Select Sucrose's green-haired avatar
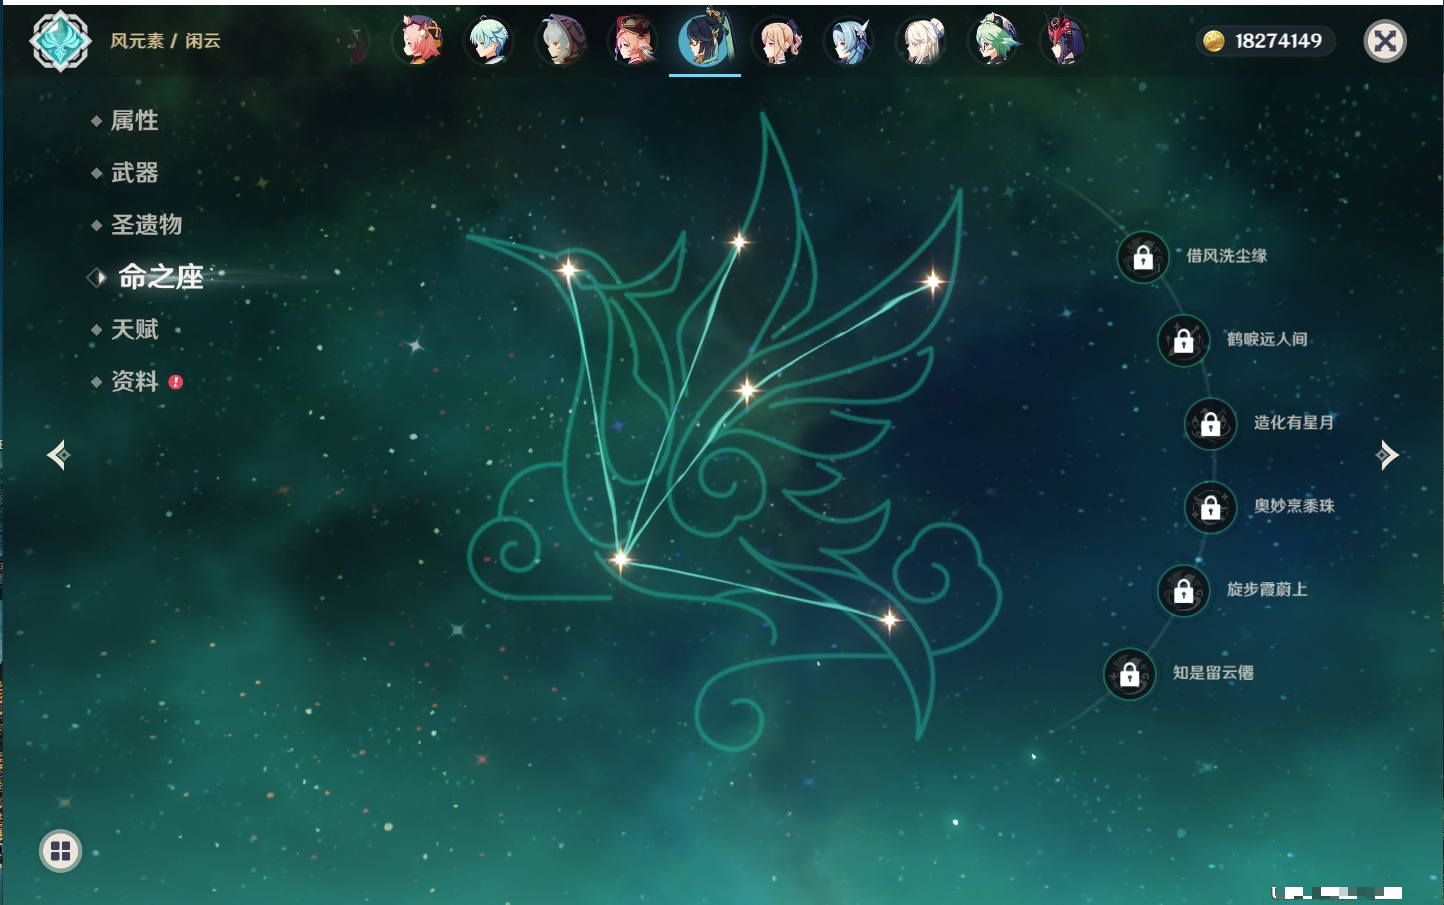Image resolution: width=1444 pixels, height=905 pixels. pyautogui.click(x=994, y=41)
